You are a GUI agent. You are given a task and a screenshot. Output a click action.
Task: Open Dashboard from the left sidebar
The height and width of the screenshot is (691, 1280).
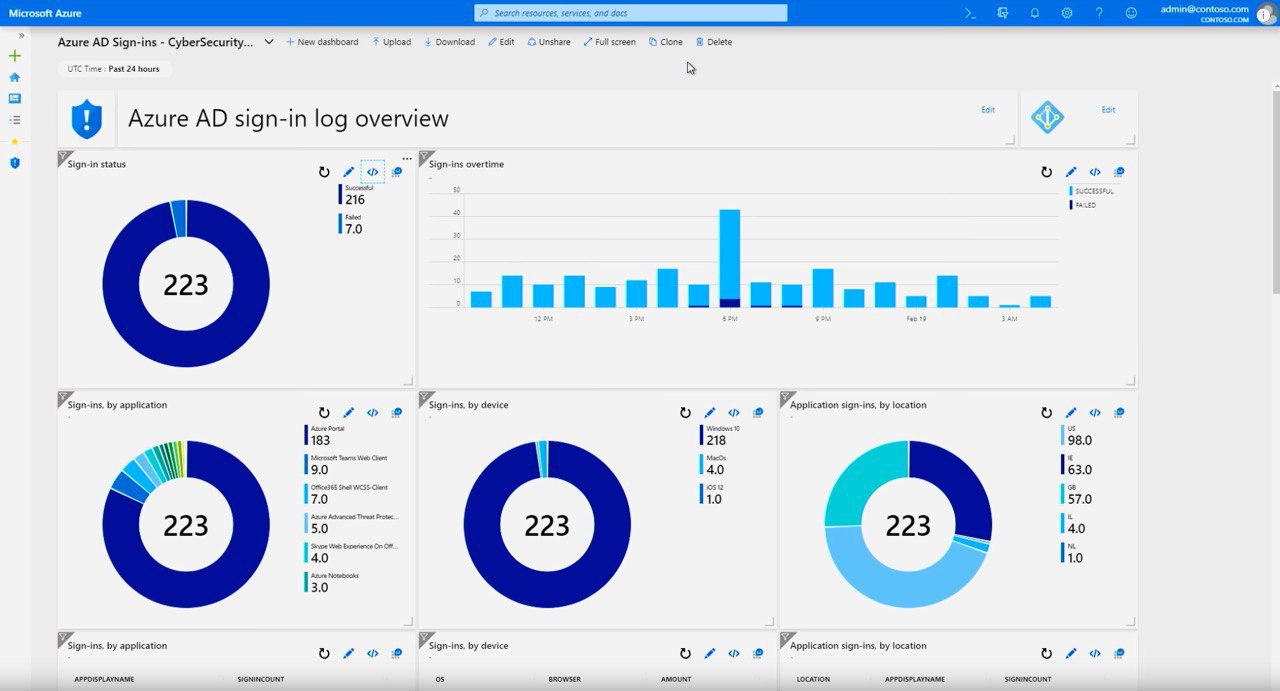coord(14,98)
